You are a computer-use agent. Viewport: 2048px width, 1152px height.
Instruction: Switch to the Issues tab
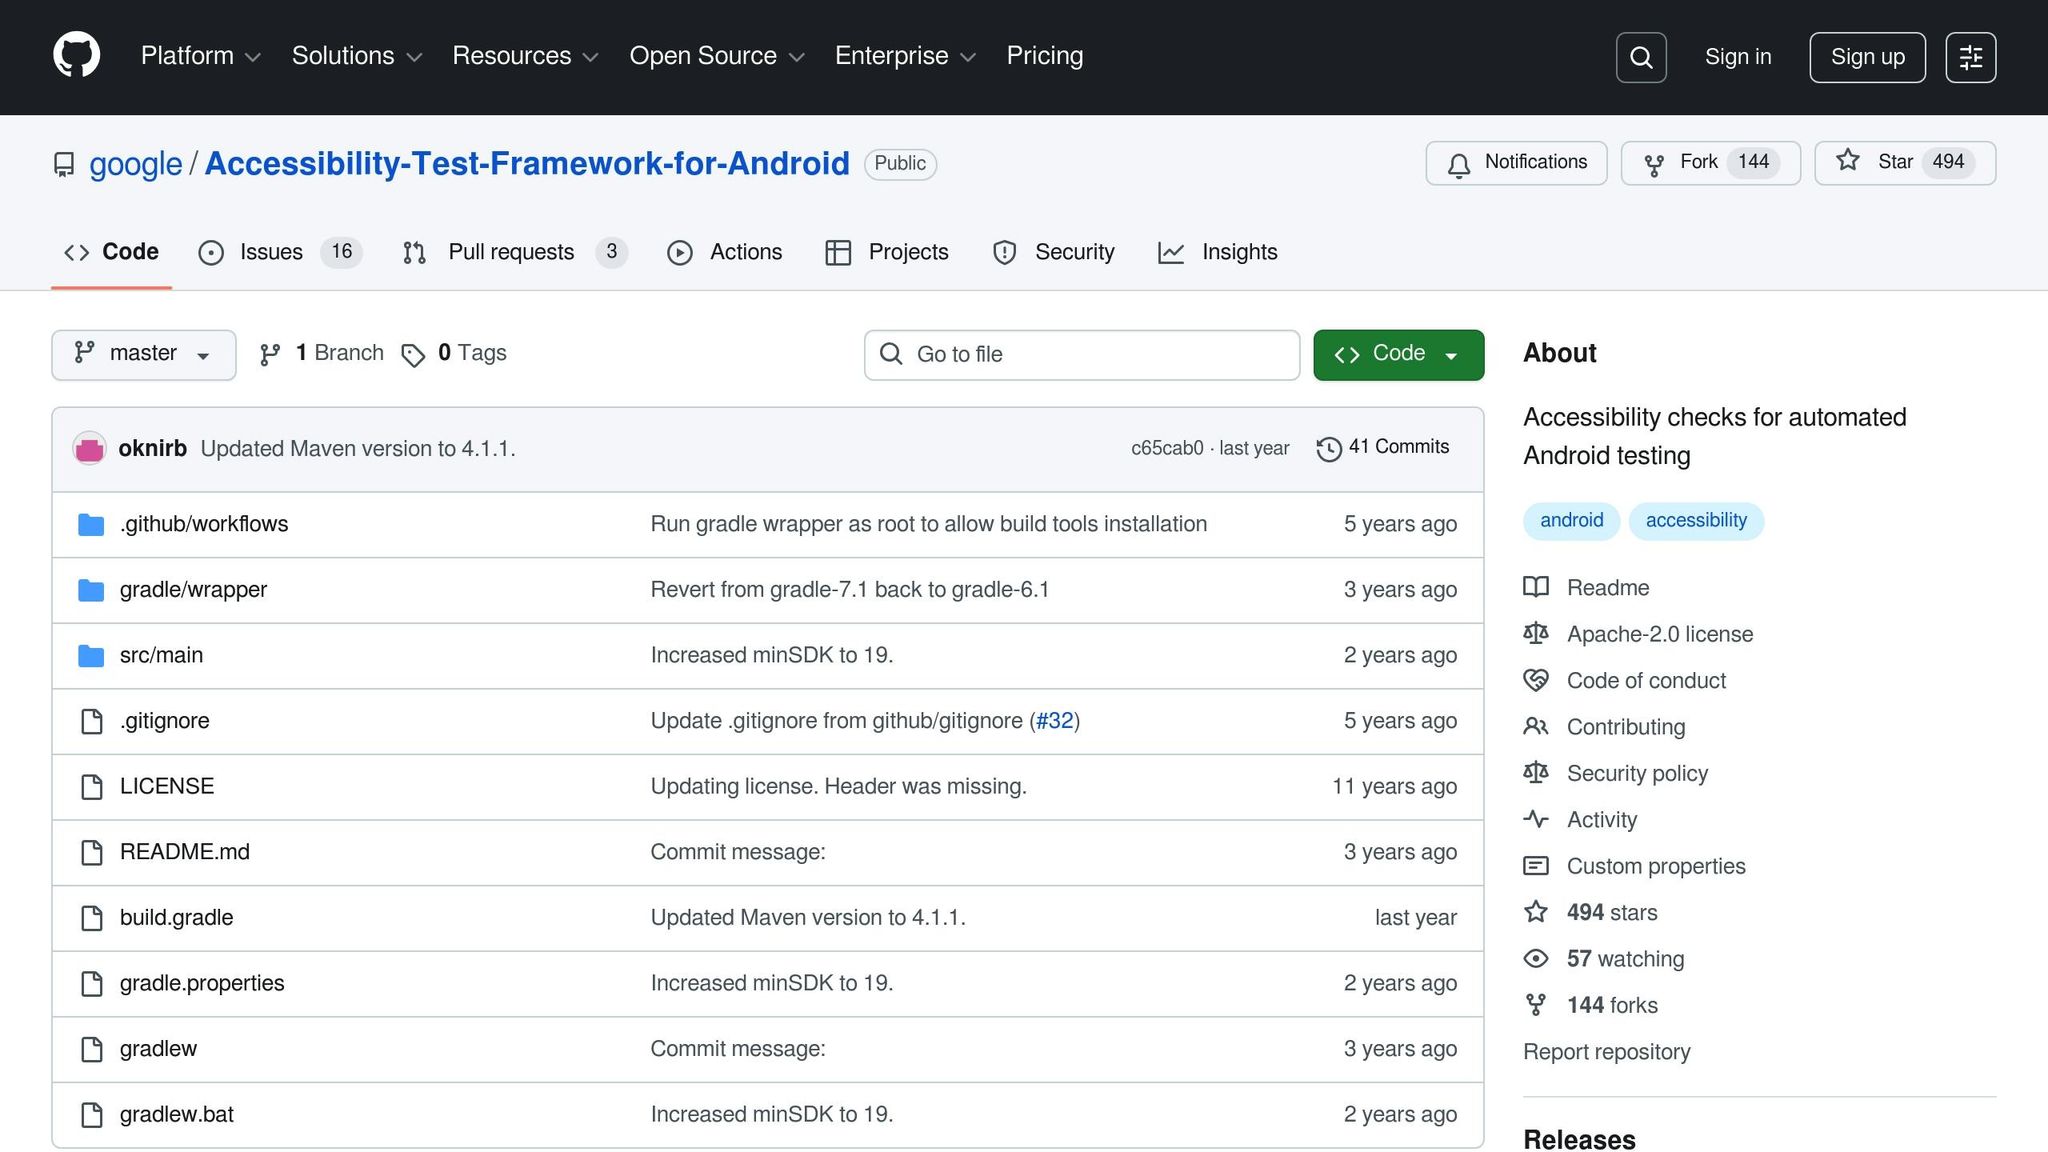[270, 252]
